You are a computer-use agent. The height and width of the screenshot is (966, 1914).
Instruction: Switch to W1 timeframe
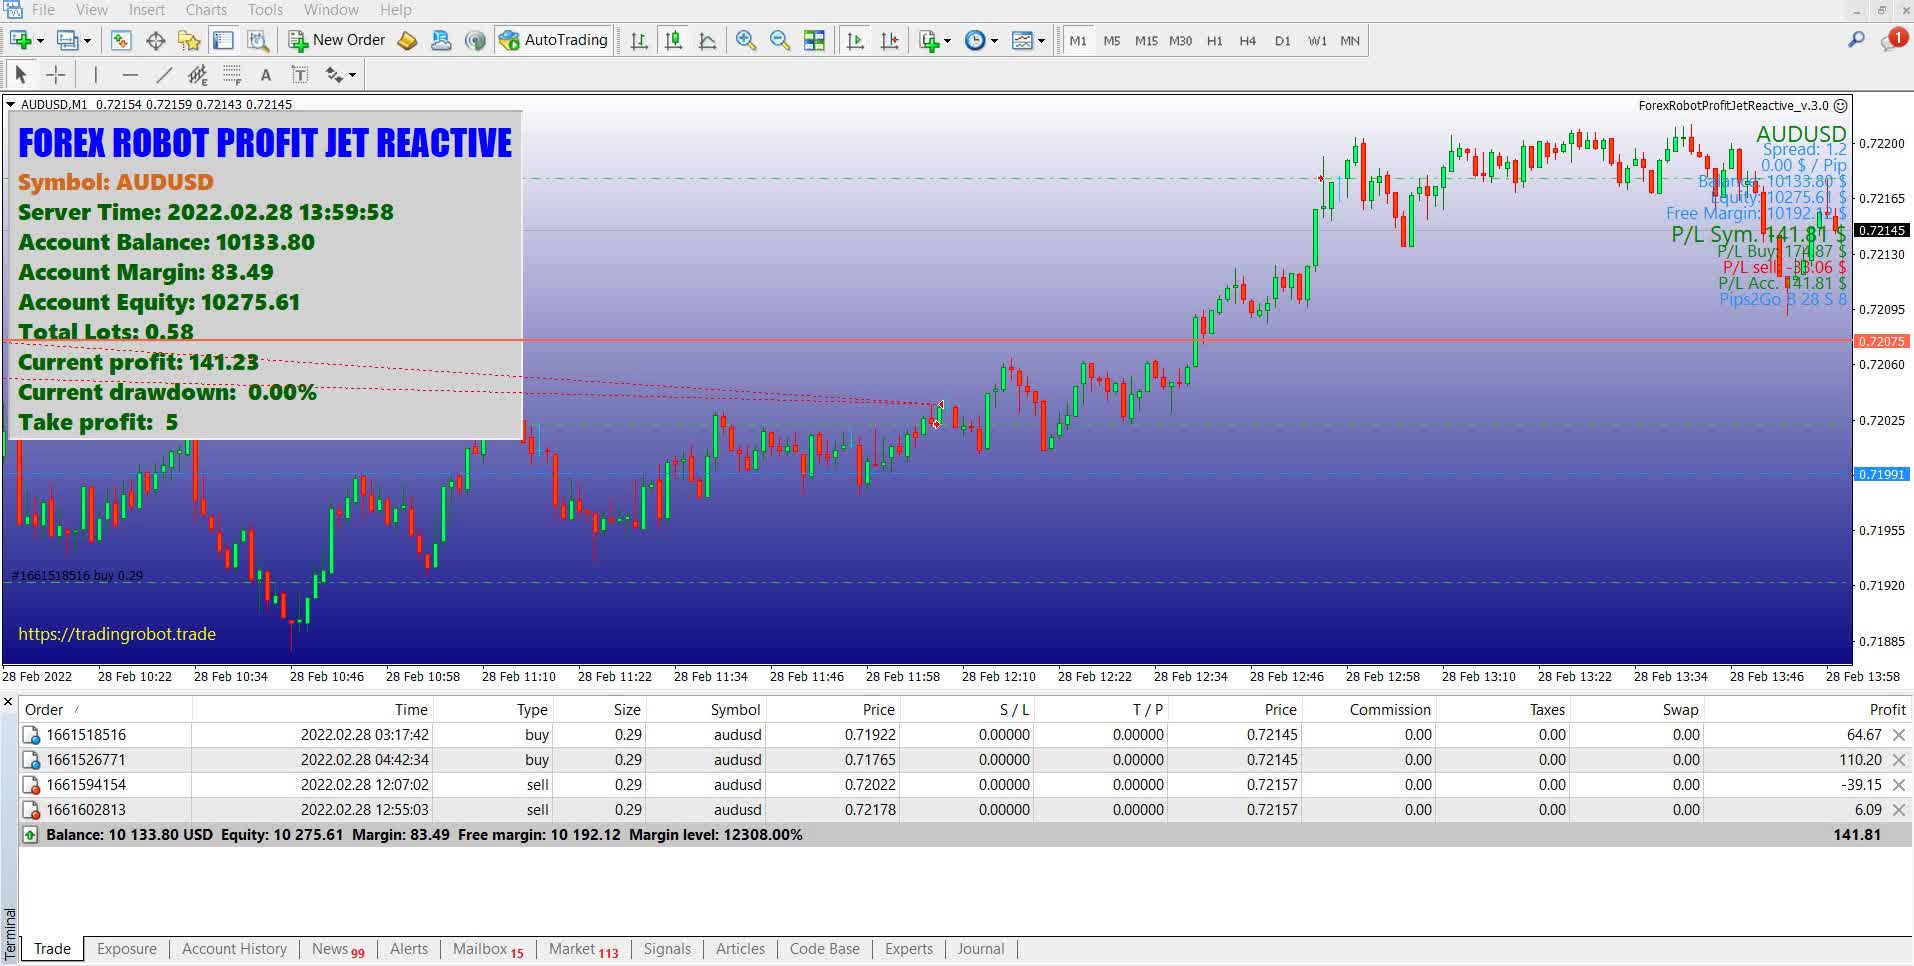coord(1317,41)
